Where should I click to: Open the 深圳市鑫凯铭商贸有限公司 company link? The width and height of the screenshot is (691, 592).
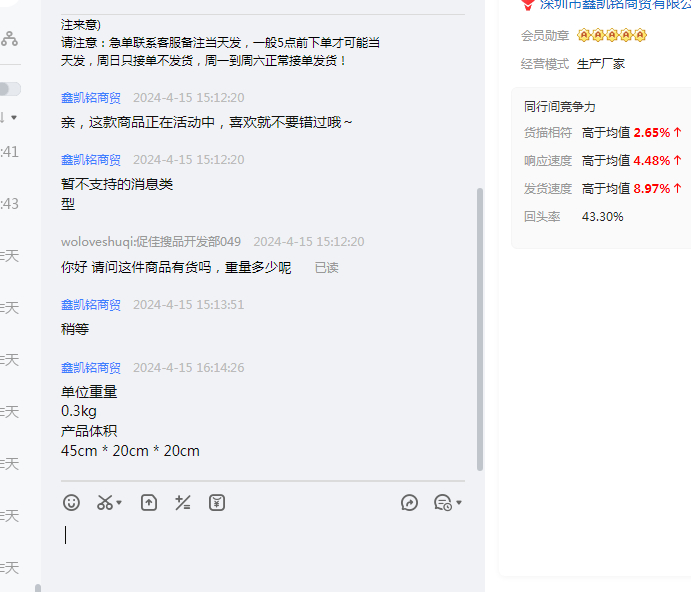point(615,4)
